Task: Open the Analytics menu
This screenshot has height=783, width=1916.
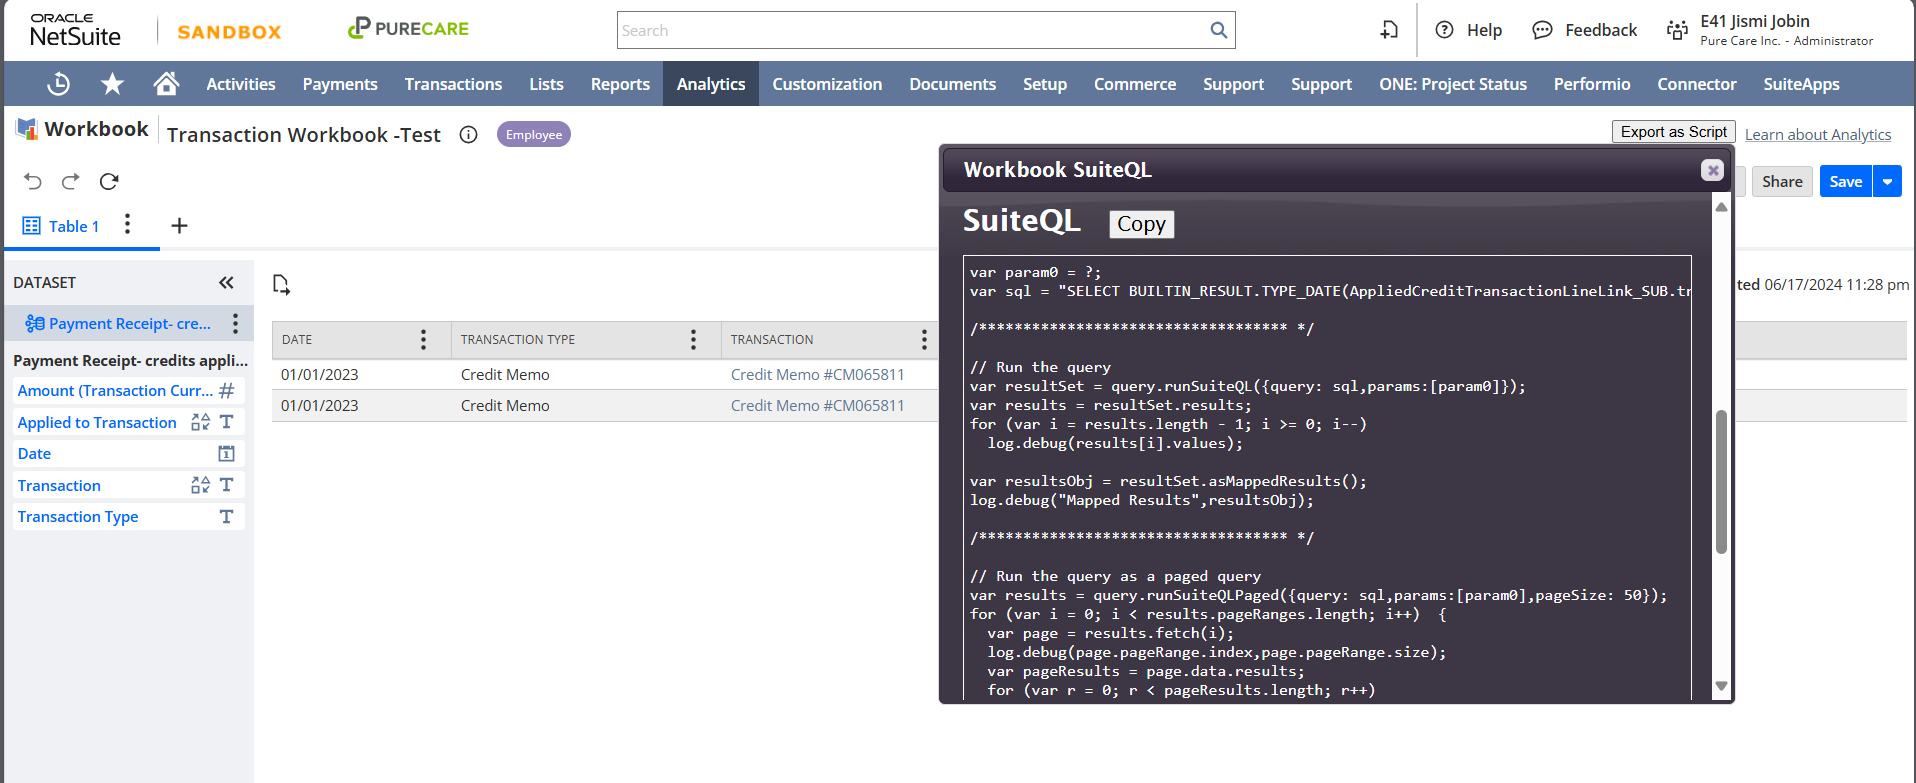Action: tap(710, 84)
